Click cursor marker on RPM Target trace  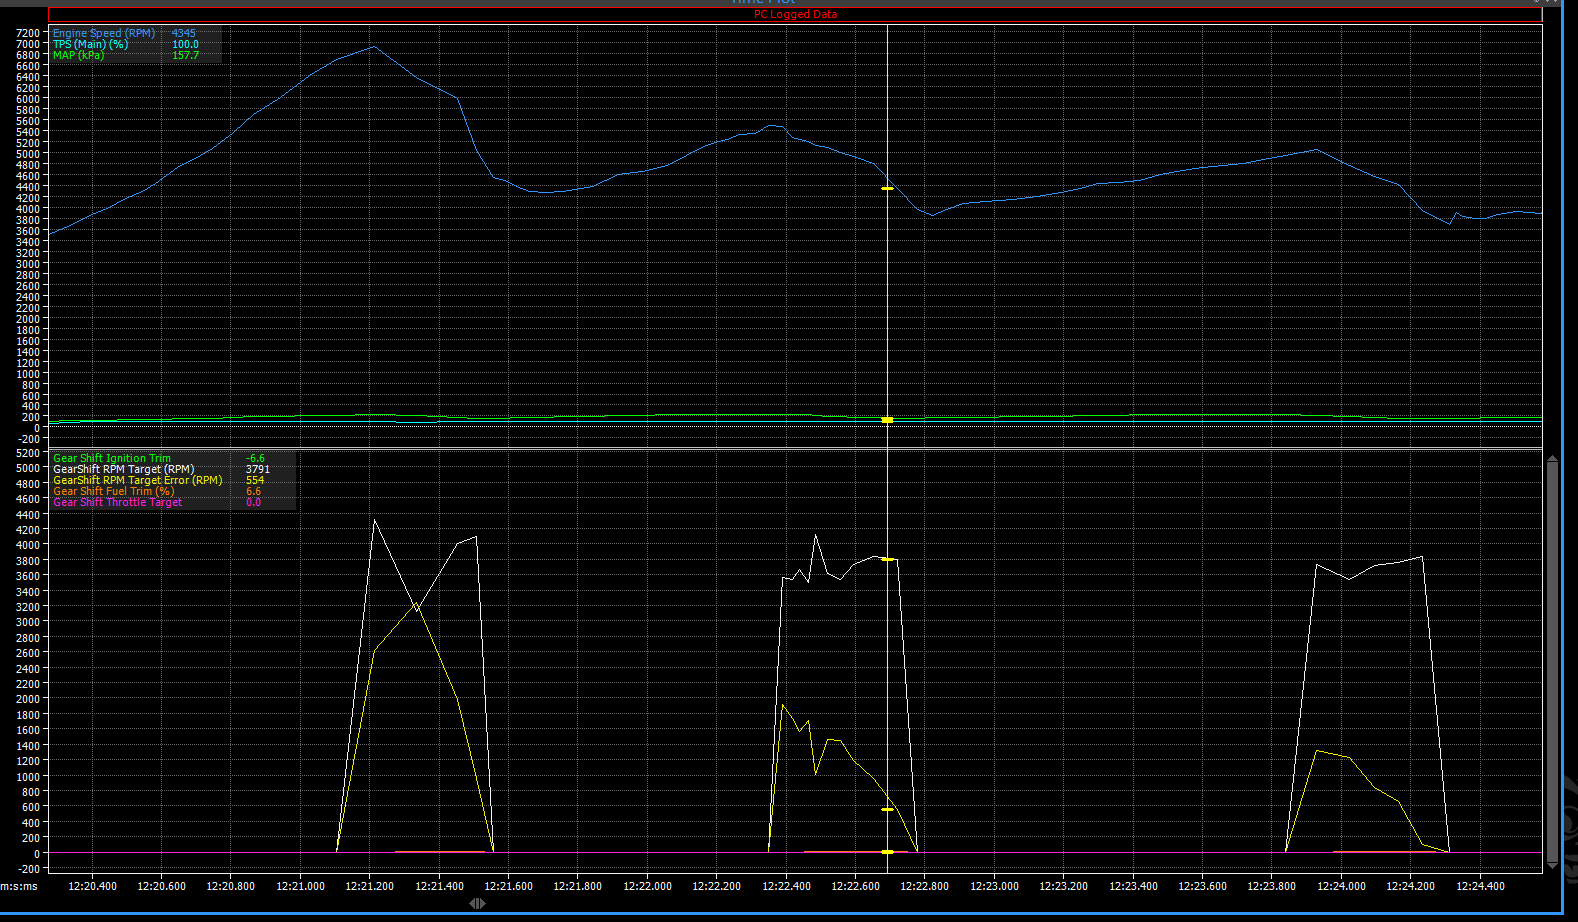(887, 559)
